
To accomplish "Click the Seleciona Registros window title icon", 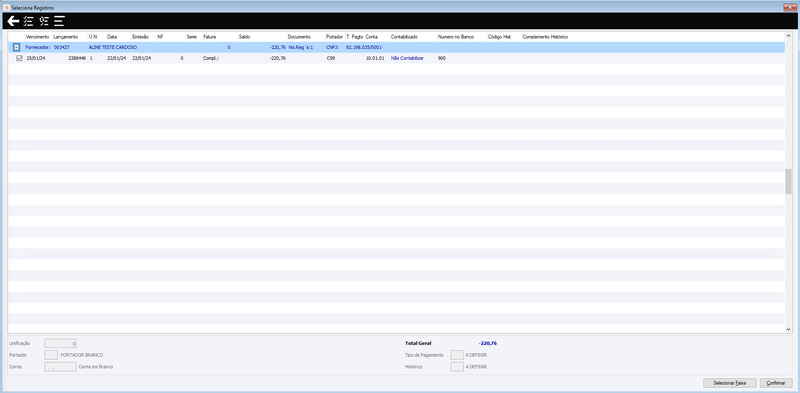I will click(x=7, y=8).
